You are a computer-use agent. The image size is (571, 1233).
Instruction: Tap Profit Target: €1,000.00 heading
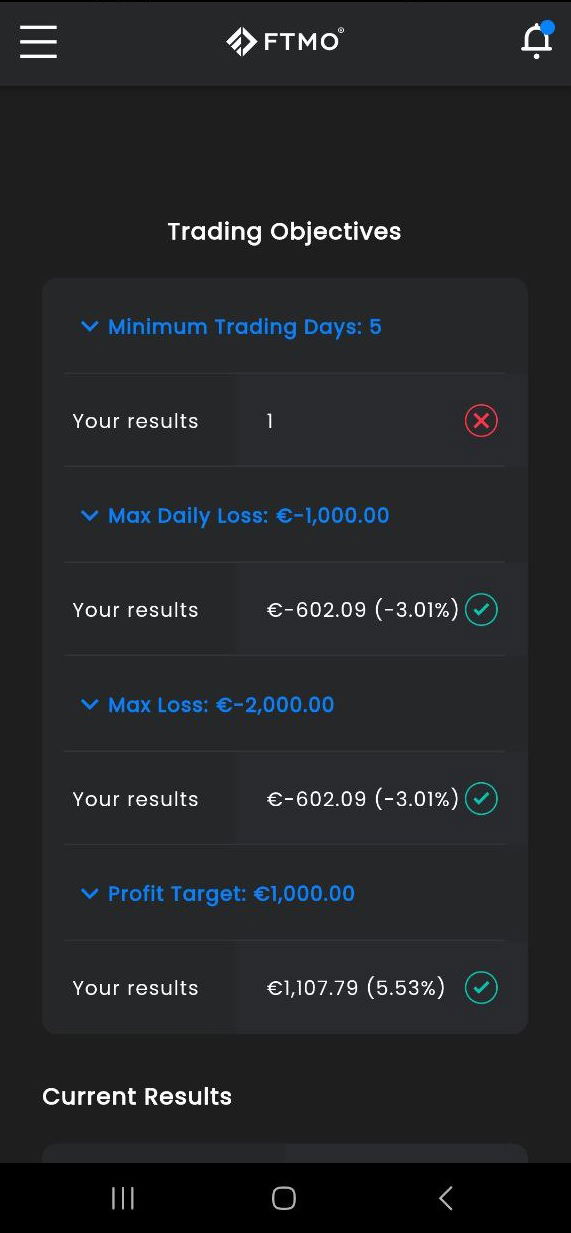click(231, 894)
